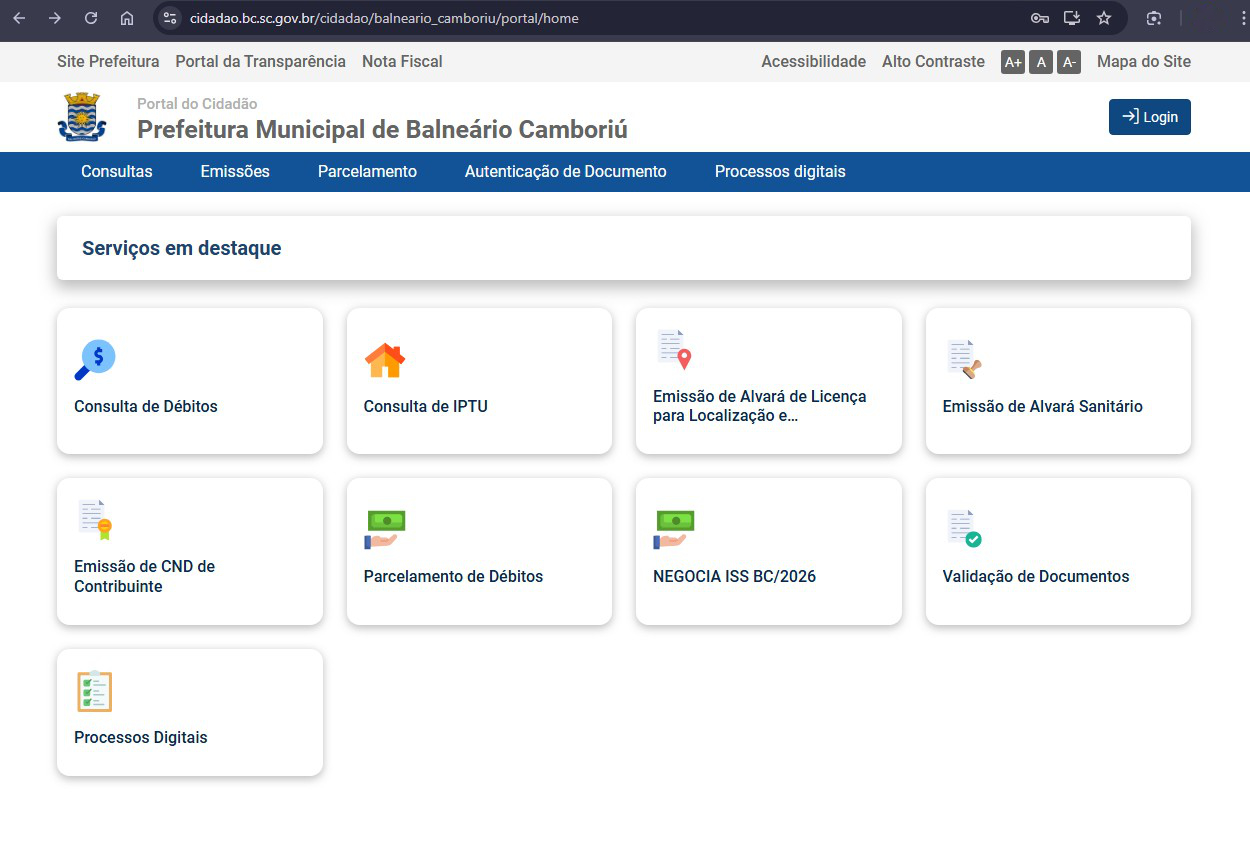Open the Parcelamento menu

pyautogui.click(x=367, y=172)
